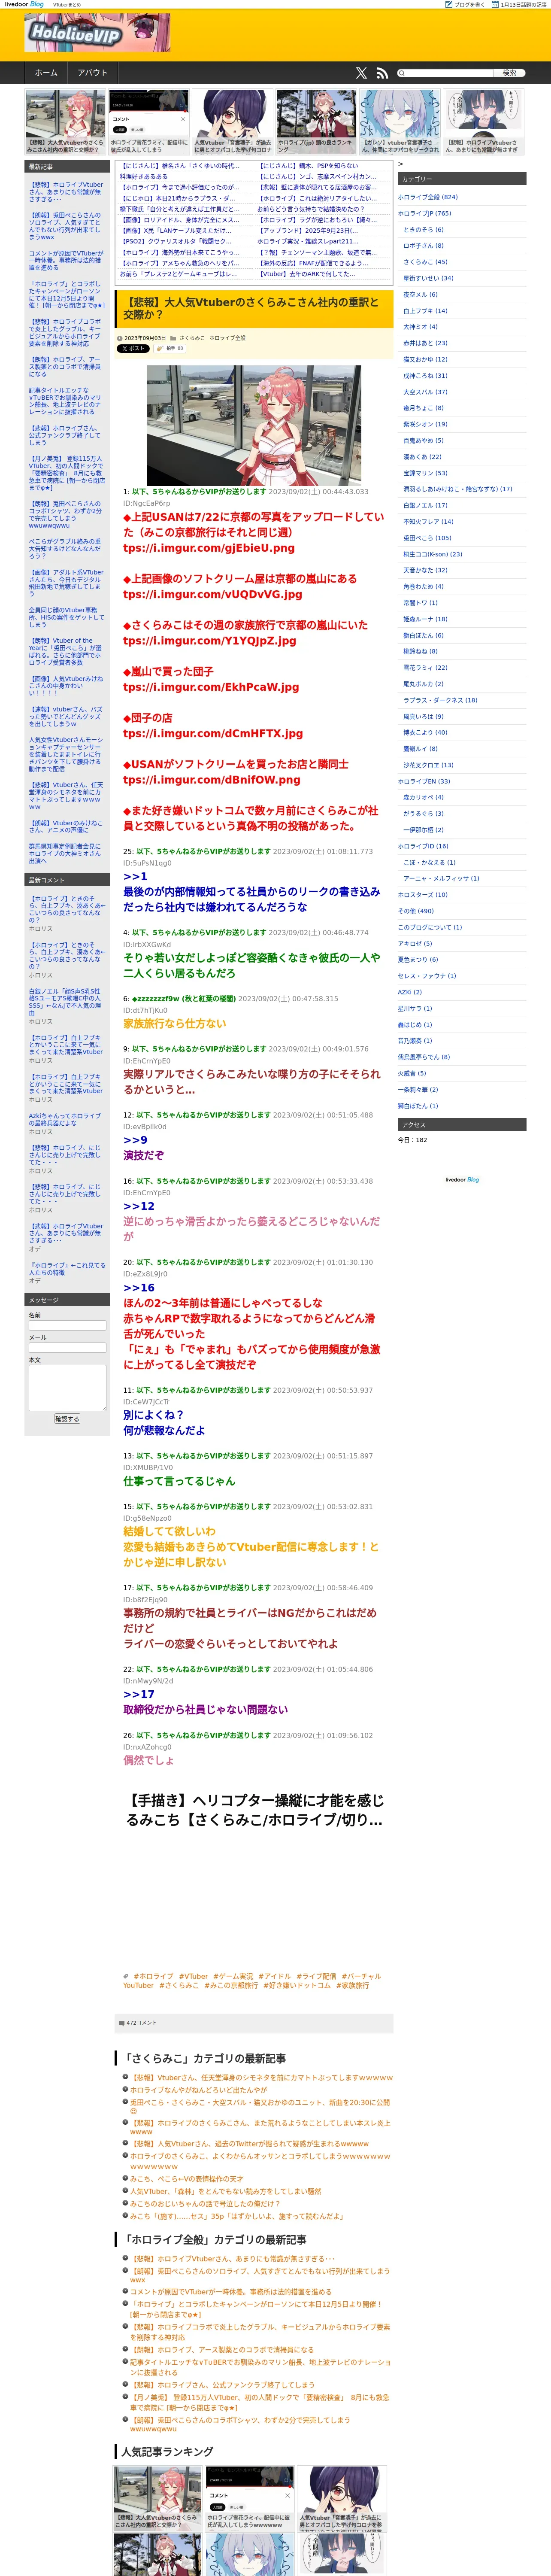Image resolution: width=551 pixels, height=2576 pixels.
Task: Open the article main image of Sakura Miko
Action: pos(255,425)
